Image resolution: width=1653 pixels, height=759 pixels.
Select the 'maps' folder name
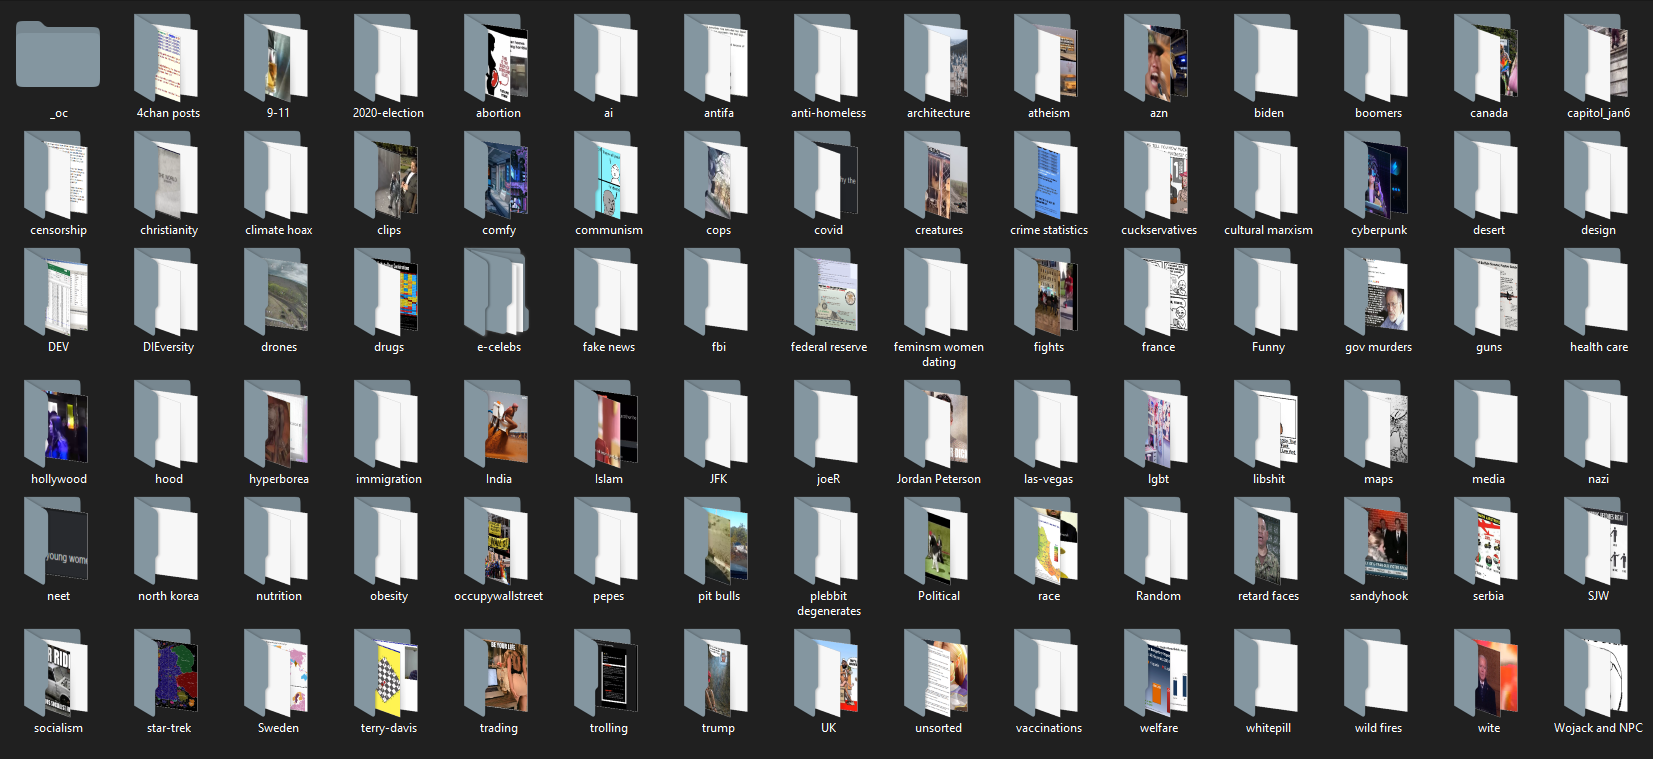[x=1378, y=479]
